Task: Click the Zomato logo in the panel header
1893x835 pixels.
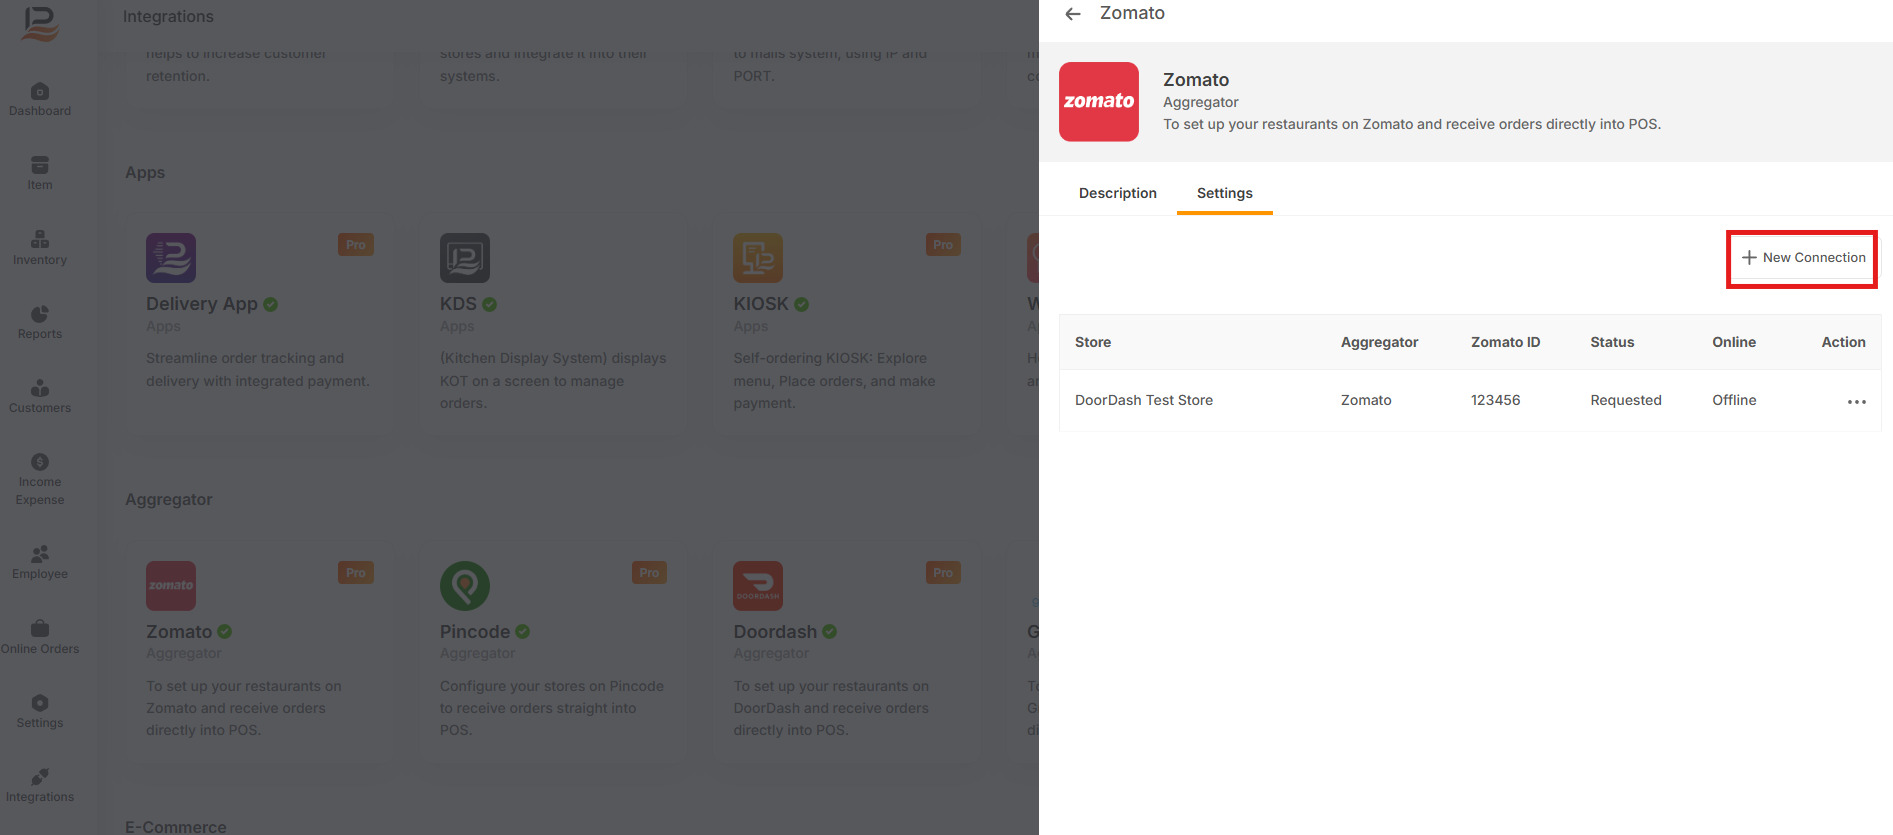Action: point(1099,102)
